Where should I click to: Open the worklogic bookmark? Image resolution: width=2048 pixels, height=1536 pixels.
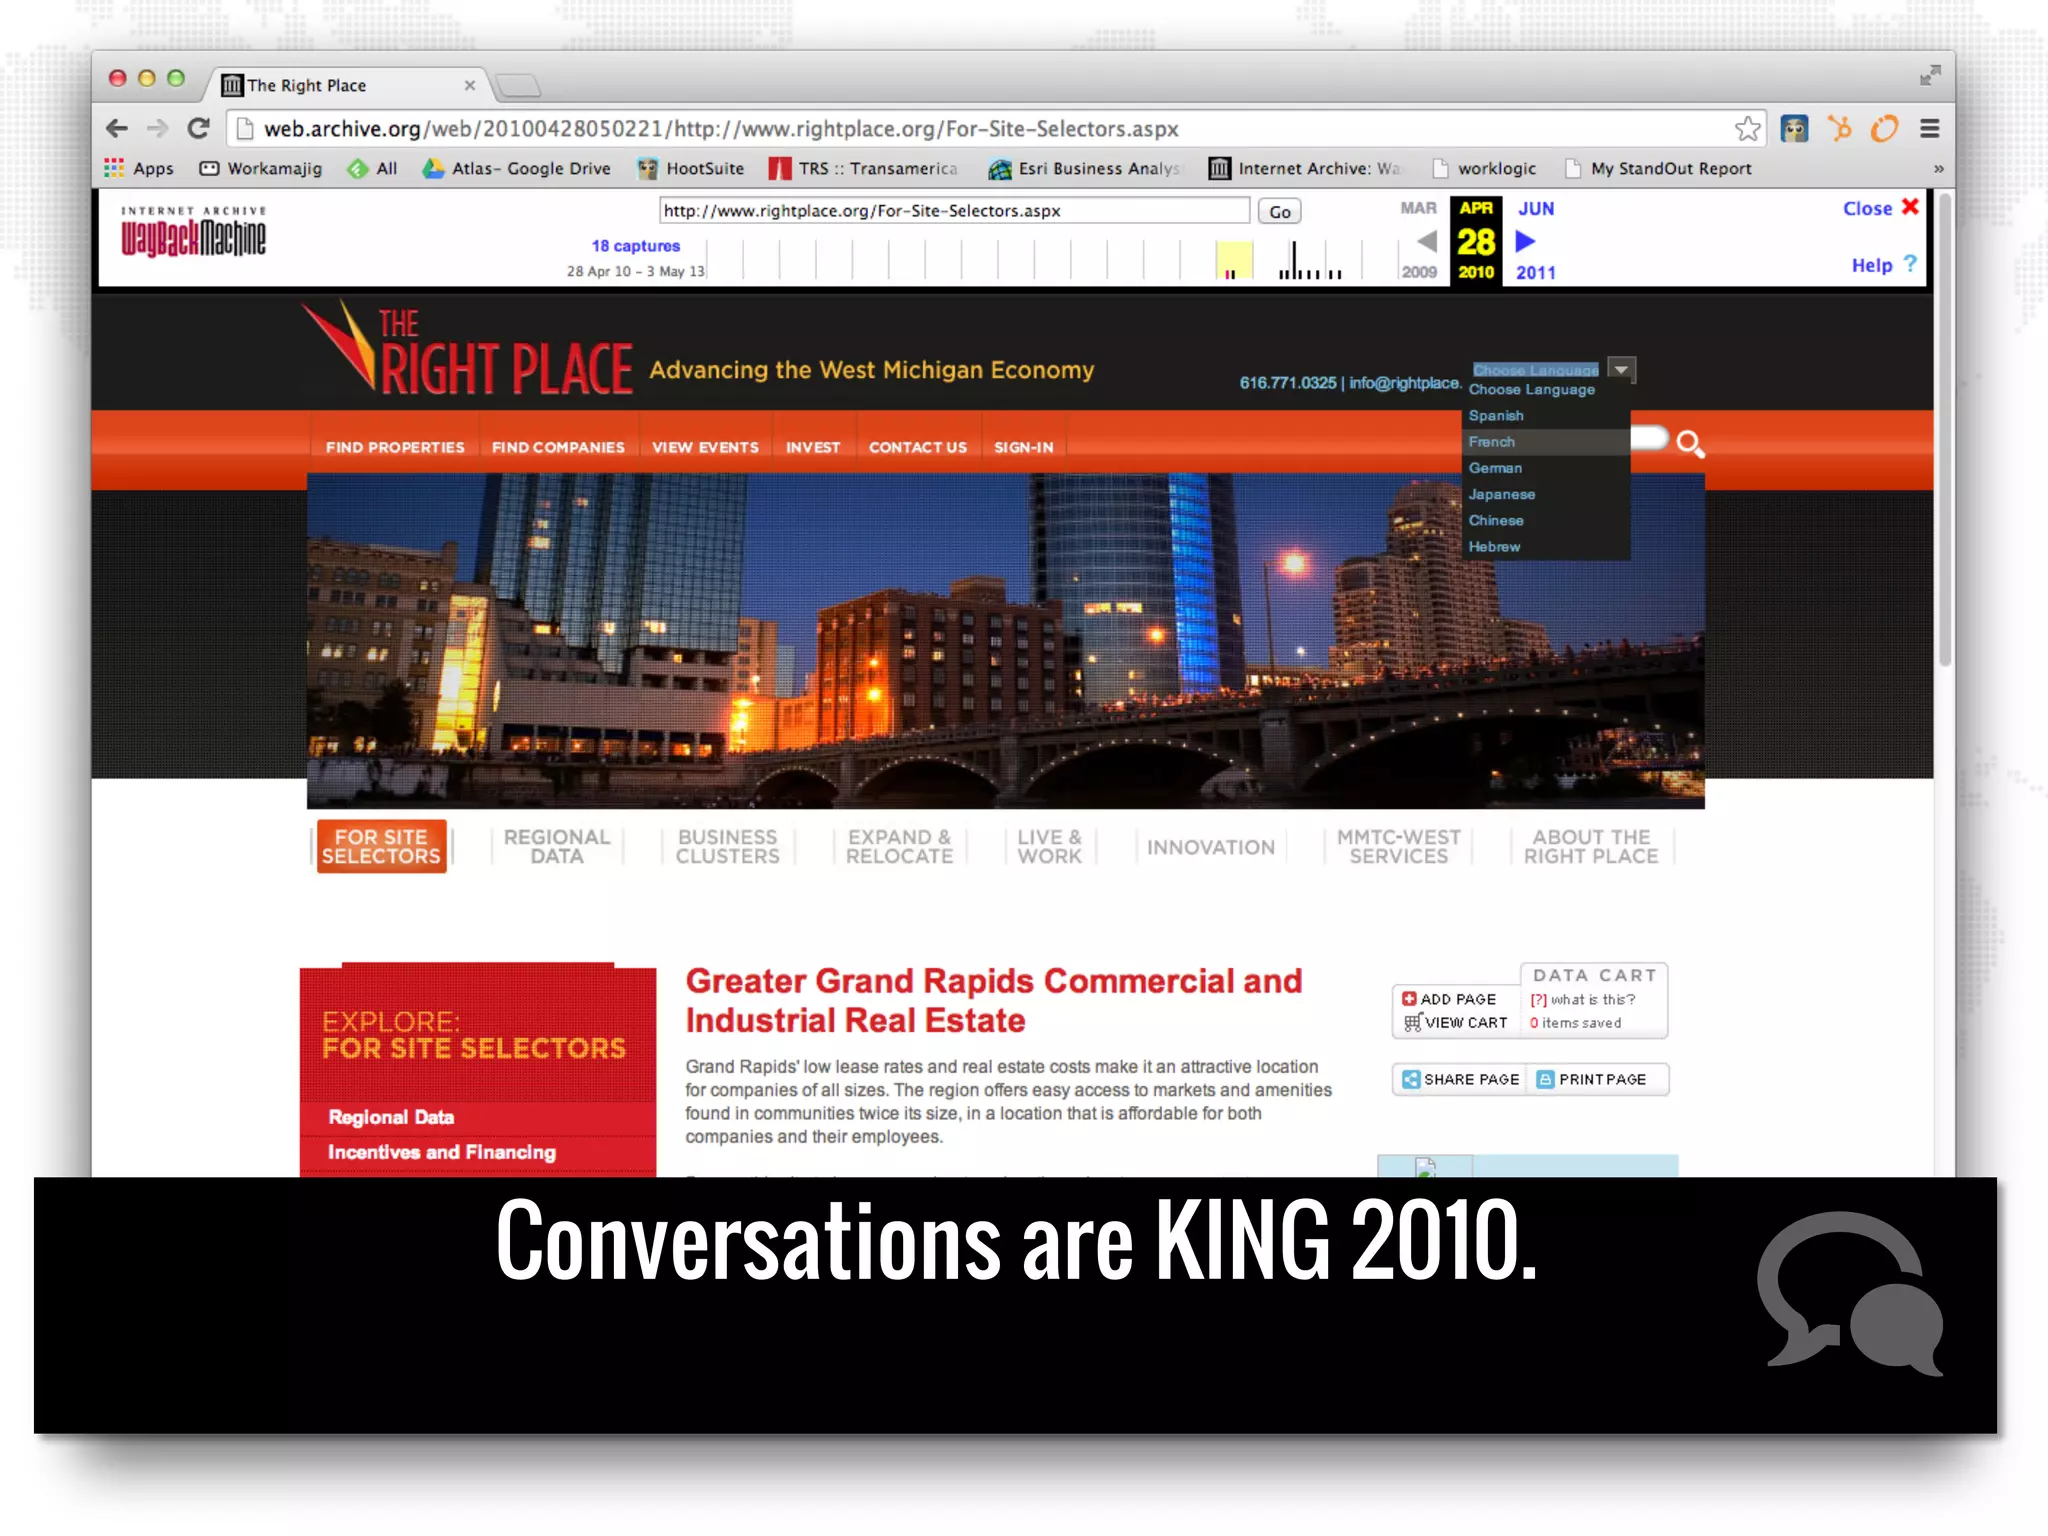[1484, 169]
